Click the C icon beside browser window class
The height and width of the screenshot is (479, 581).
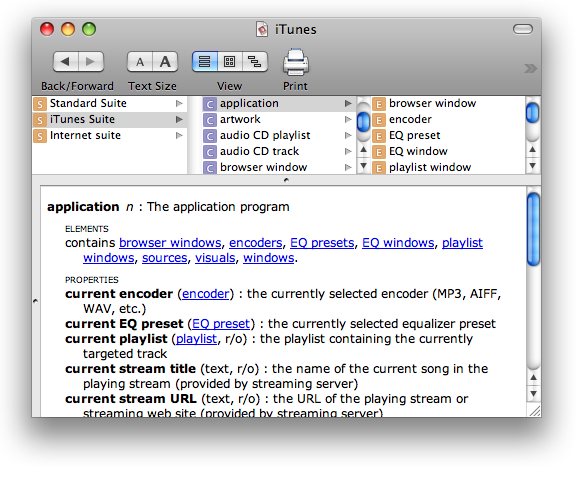pyautogui.click(x=210, y=167)
